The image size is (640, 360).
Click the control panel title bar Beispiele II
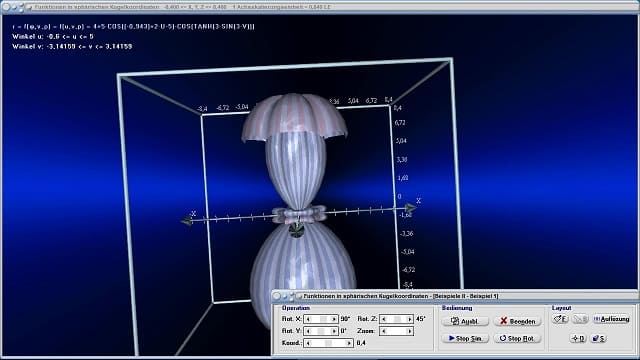tap(455, 296)
